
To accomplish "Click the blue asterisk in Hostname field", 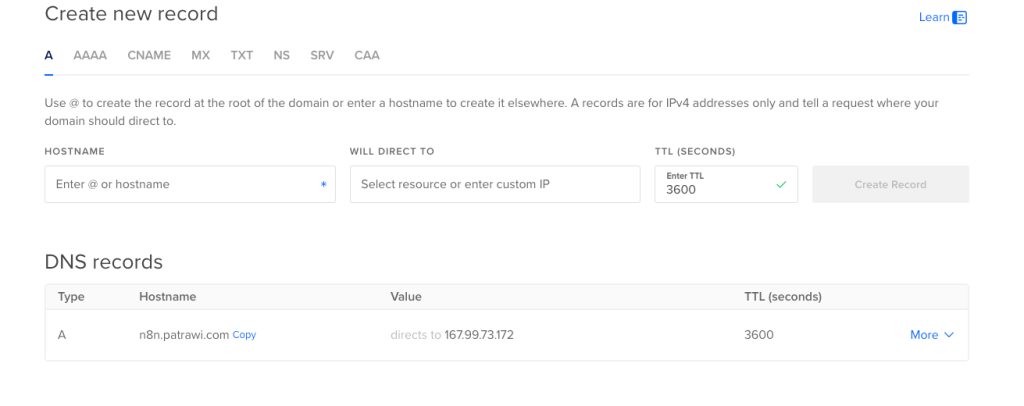I will [x=323, y=185].
